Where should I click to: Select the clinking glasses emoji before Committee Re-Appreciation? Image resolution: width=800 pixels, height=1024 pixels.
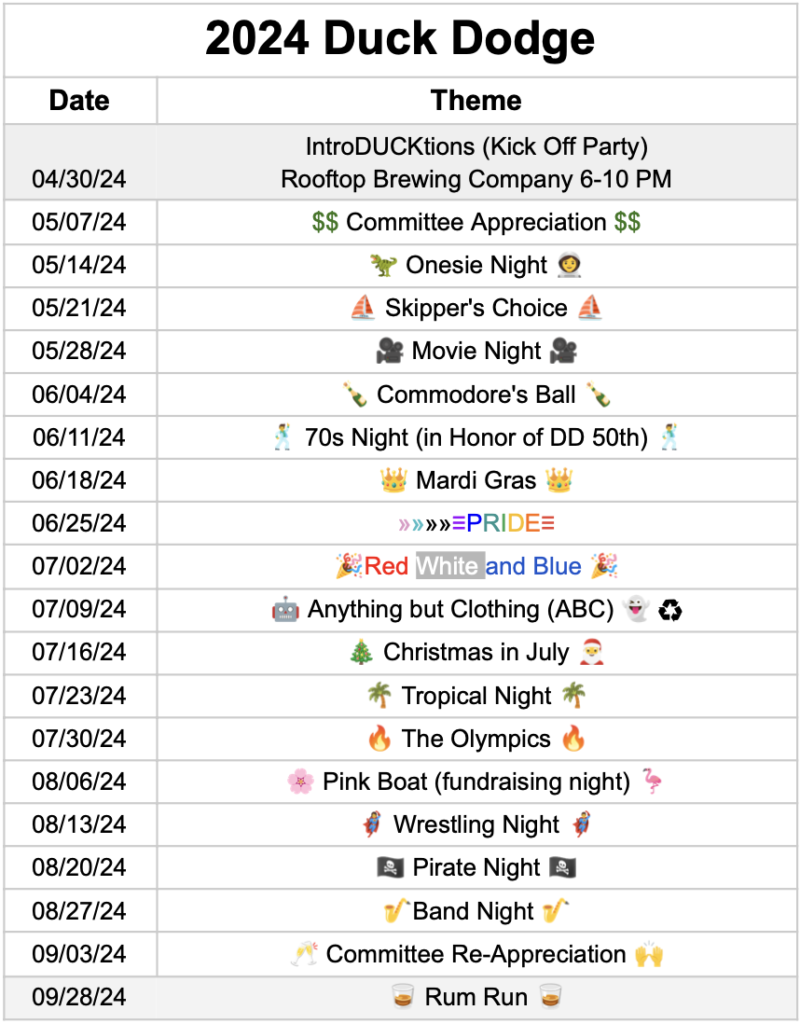304,954
